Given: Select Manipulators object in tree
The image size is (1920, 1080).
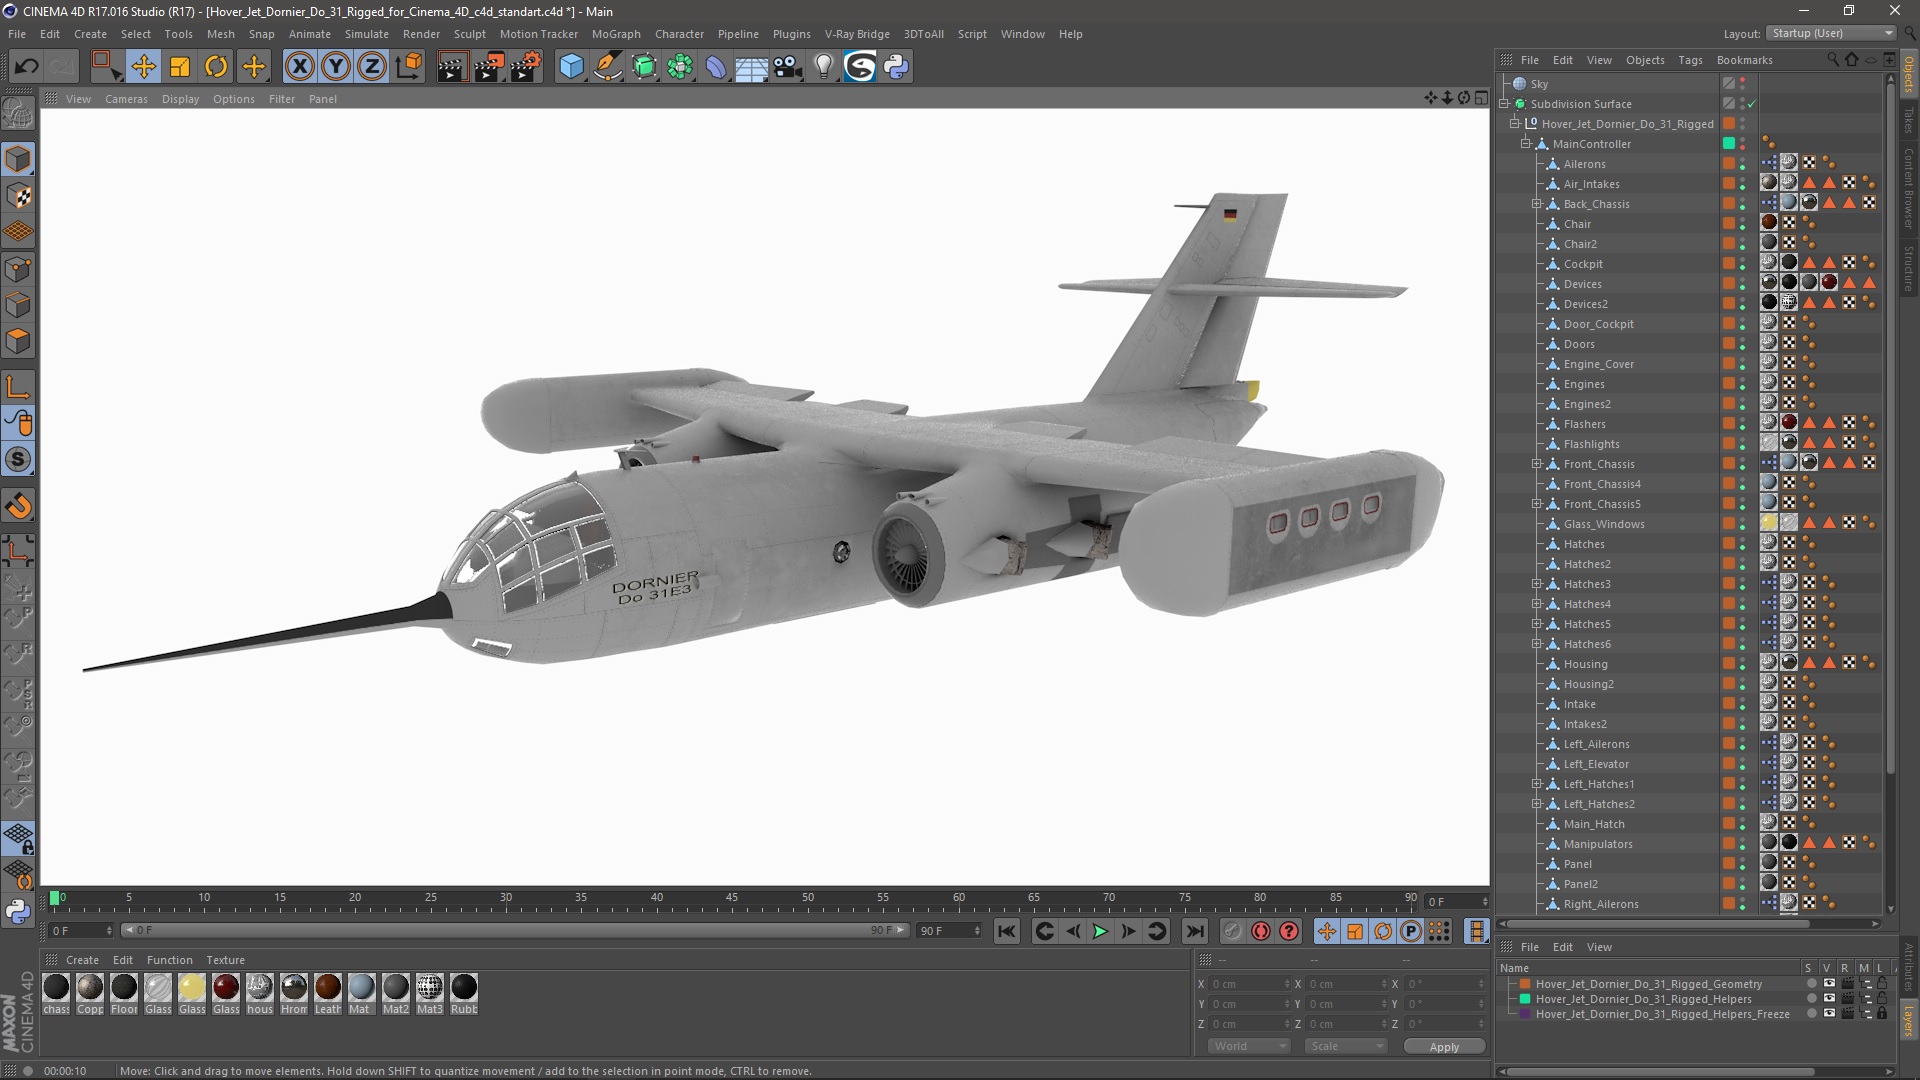Looking at the screenshot, I should pos(1598,844).
